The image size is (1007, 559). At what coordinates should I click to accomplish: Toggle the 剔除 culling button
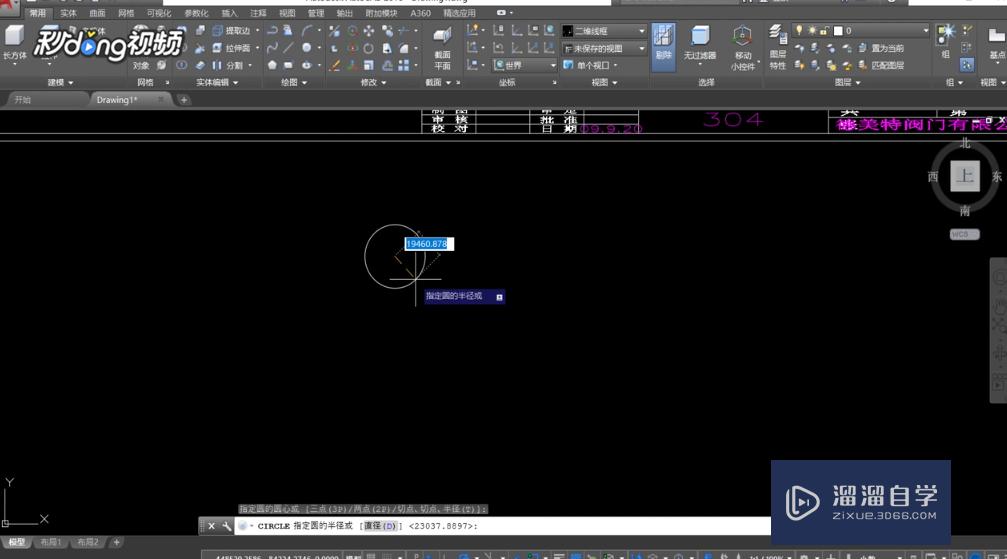pyautogui.click(x=663, y=44)
